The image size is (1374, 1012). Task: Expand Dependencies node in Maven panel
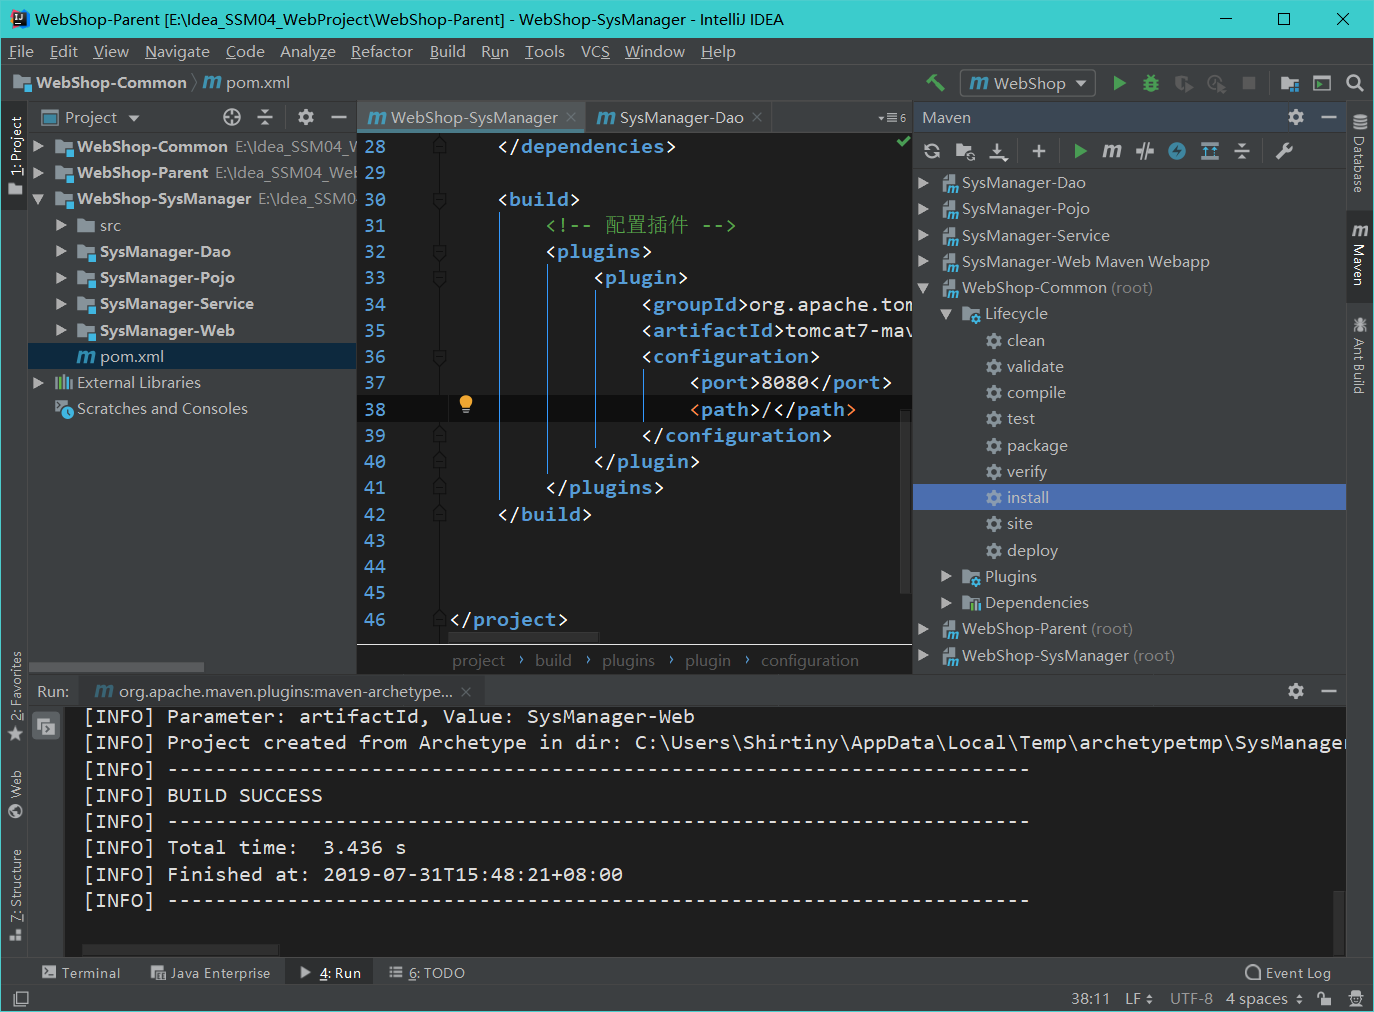(946, 602)
